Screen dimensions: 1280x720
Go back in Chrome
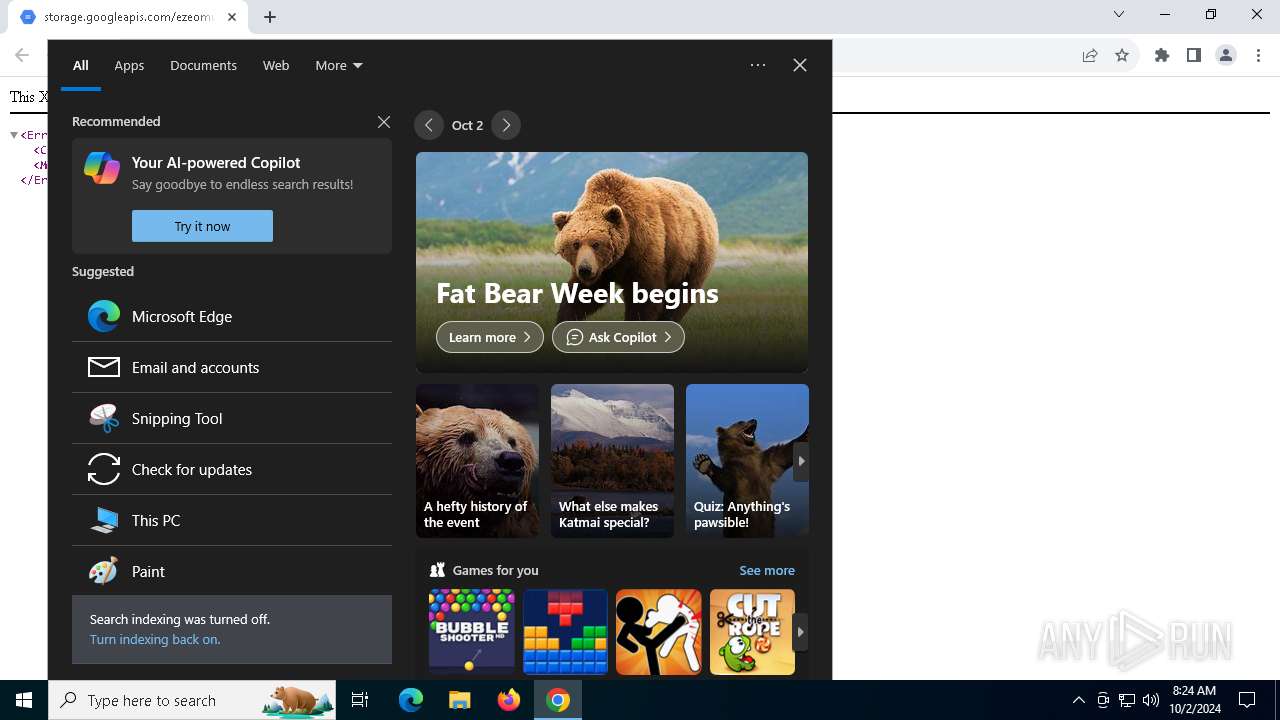coord(22,56)
